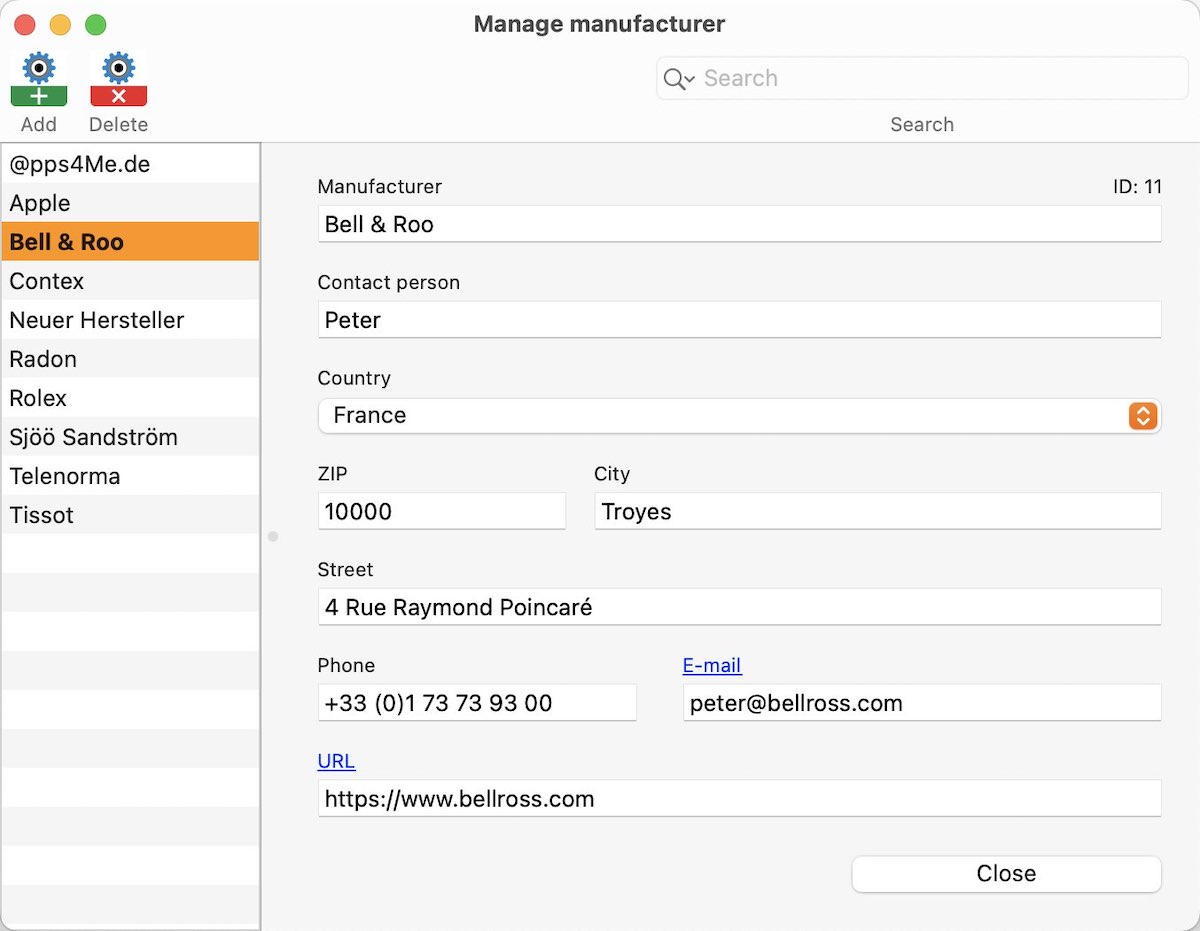The width and height of the screenshot is (1200, 931).
Task: Open the E-mail link label
Action: tap(712, 665)
